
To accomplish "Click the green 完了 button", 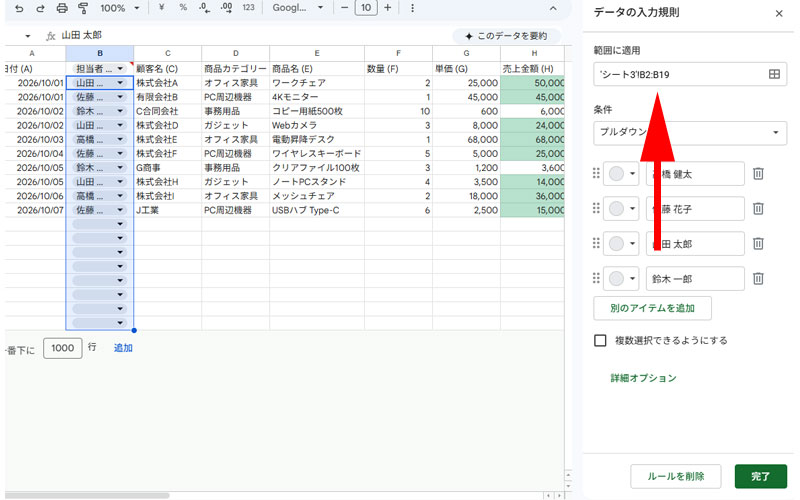I will click(760, 477).
